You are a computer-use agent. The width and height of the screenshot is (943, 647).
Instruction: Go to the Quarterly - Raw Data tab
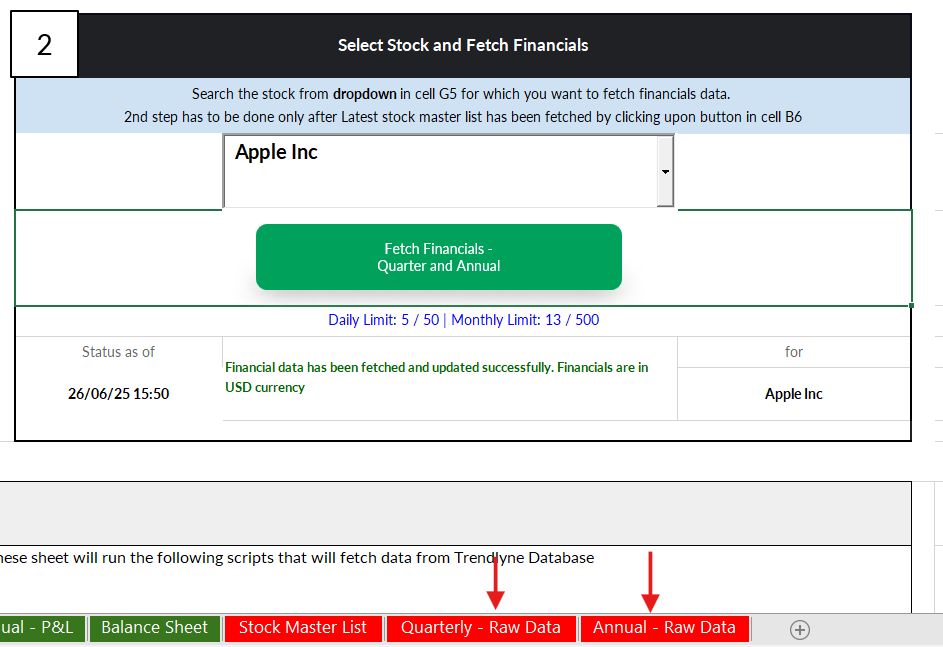(481, 628)
